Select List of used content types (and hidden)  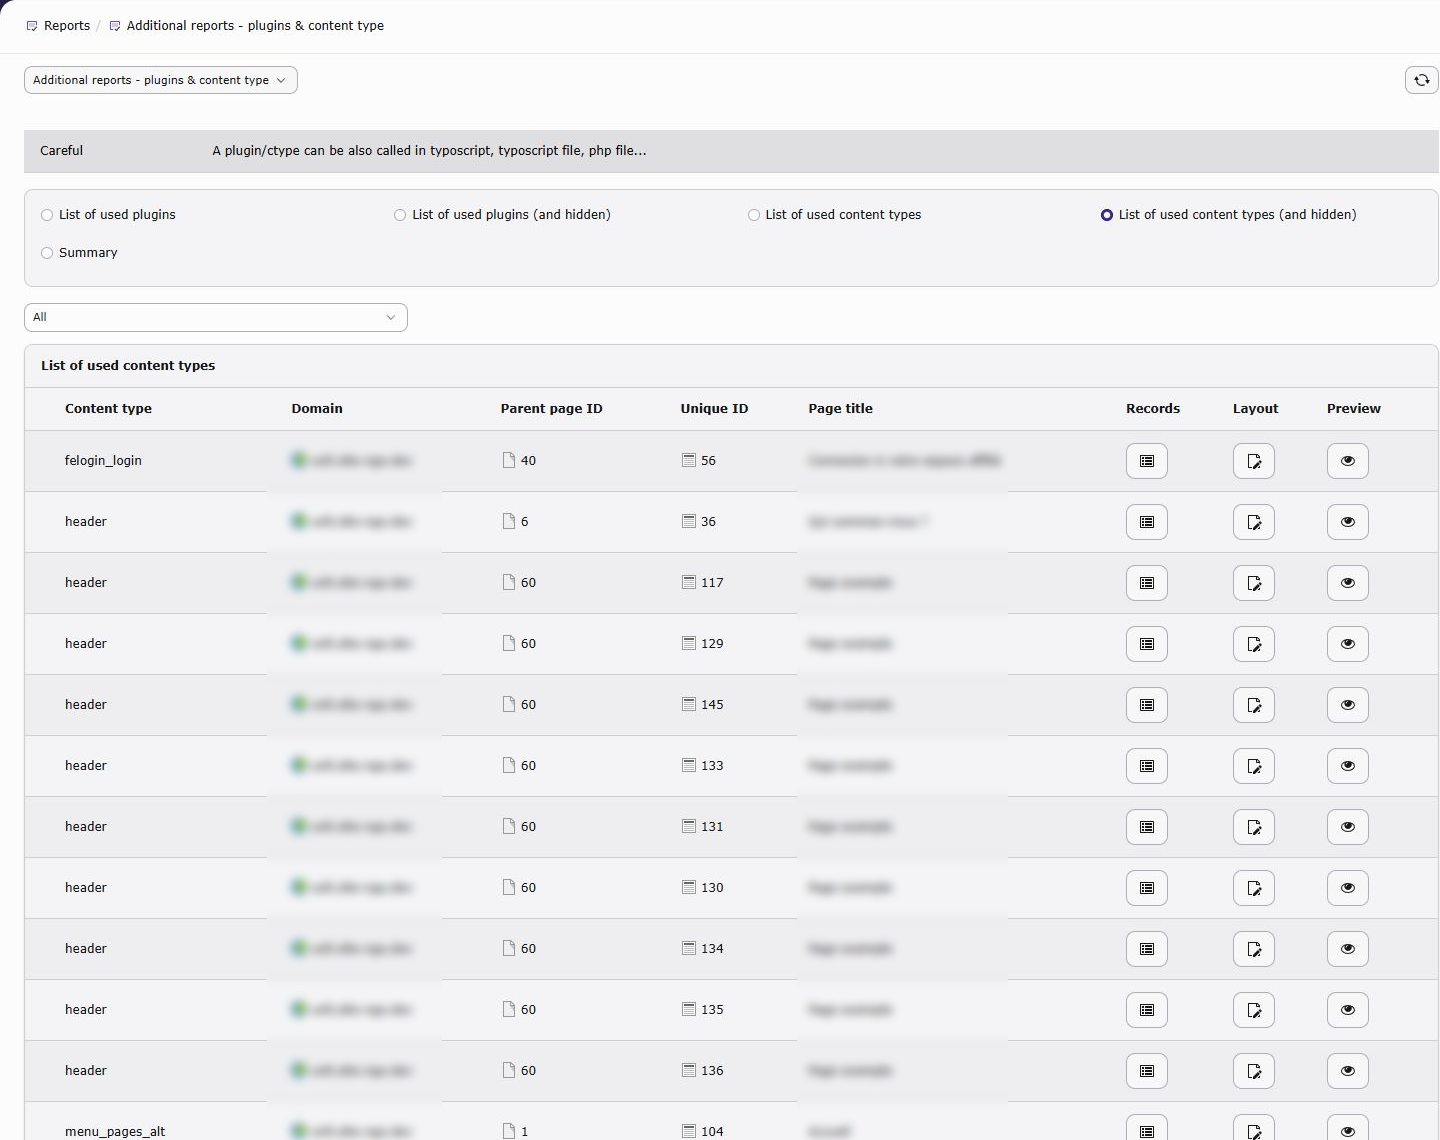pyautogui.click(x=1107, y=215)
